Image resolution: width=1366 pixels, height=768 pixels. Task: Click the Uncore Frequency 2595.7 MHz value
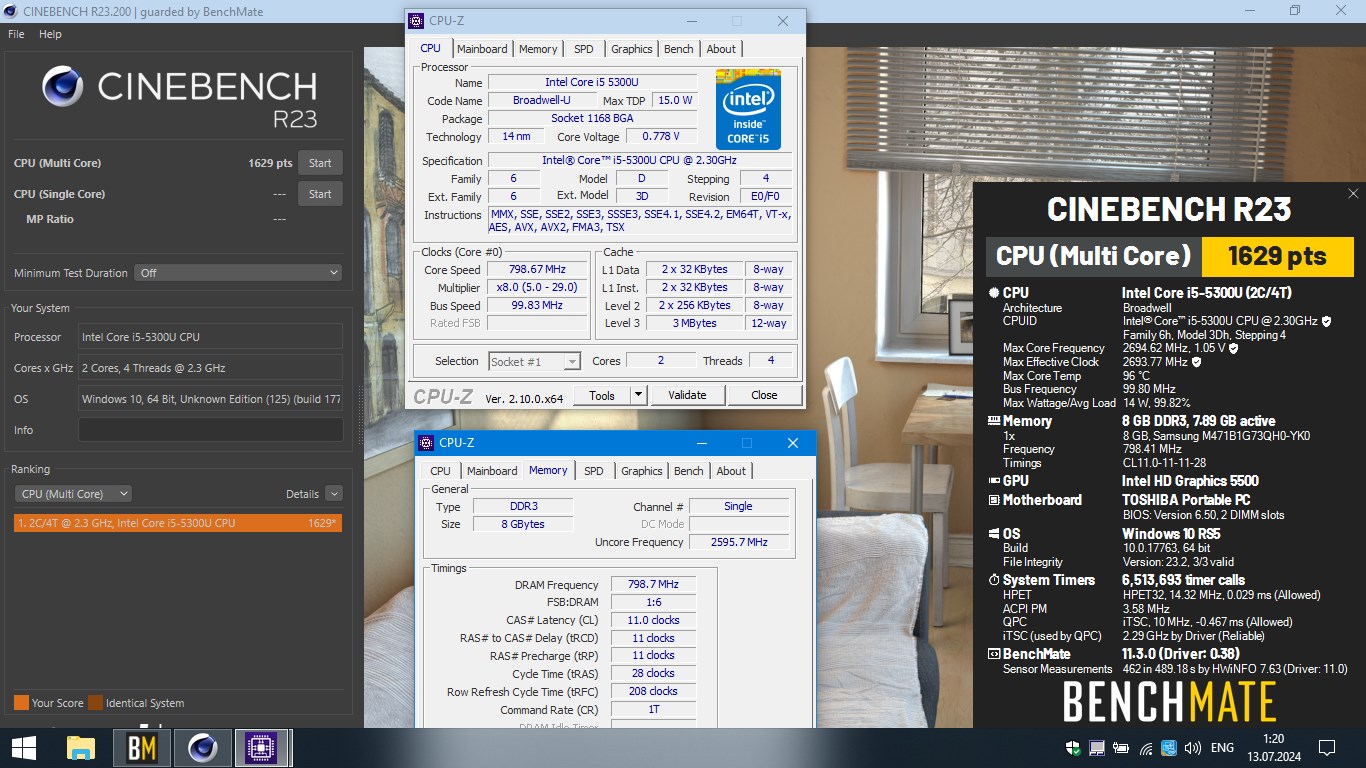pos(738,542)
